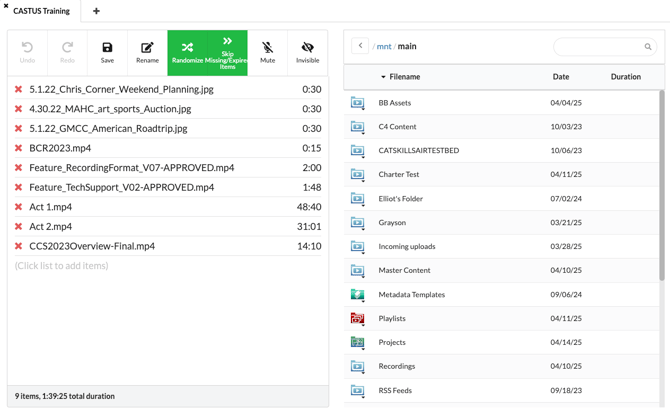Delete Act 1.mp4 with the red X

18,207
